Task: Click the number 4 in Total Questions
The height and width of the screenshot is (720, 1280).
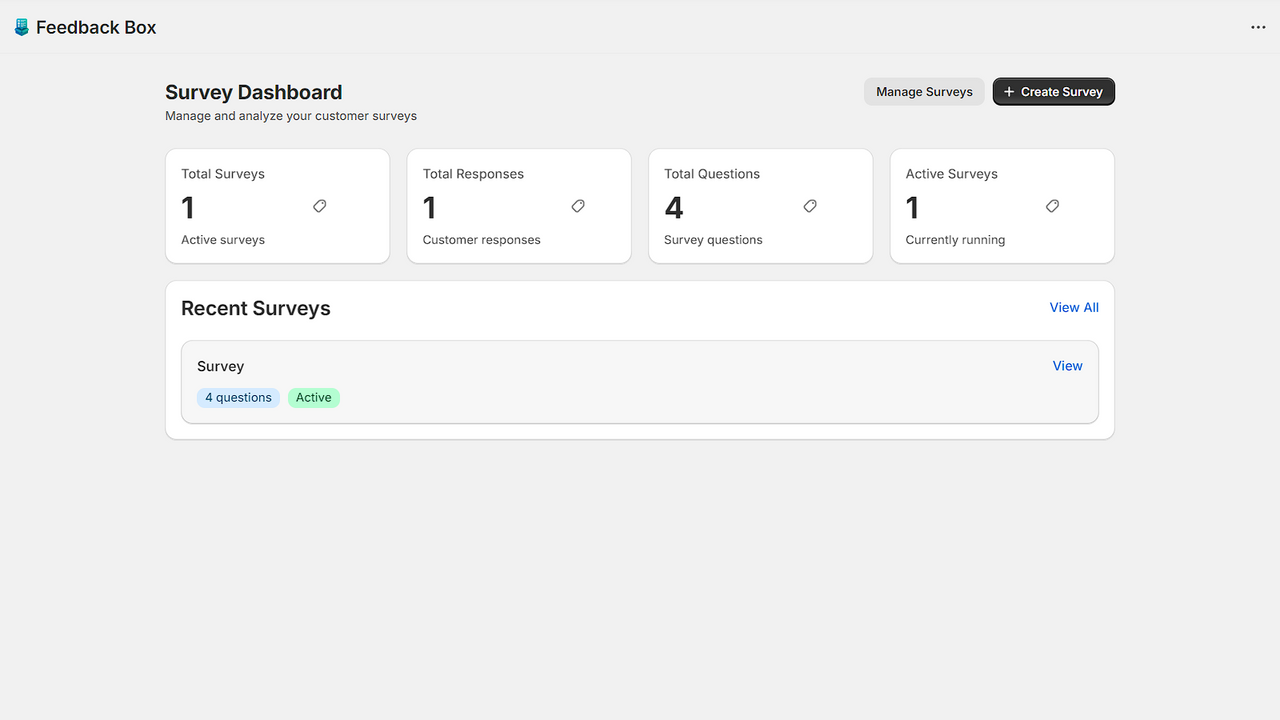Action: pos(674,208)
